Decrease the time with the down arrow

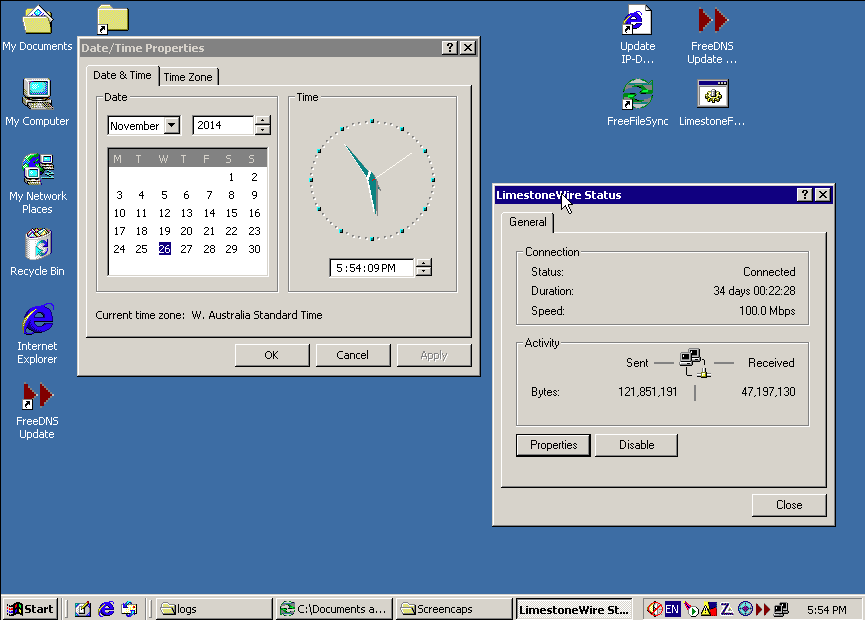click(x=424, y=272)
